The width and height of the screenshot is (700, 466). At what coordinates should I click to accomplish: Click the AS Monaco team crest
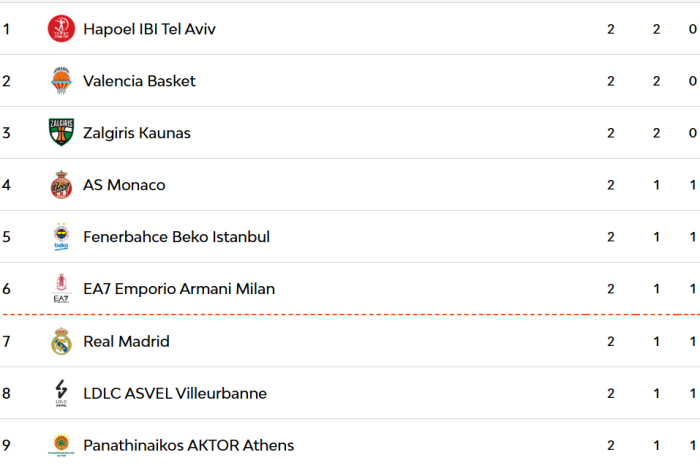coord(61,185)
